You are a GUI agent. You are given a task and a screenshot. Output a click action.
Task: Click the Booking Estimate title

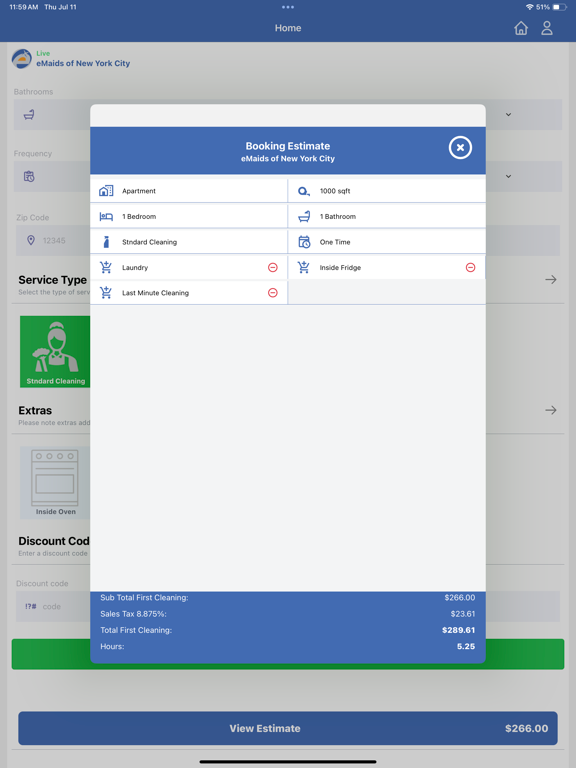pyautogui.click(x=288, y=146)
